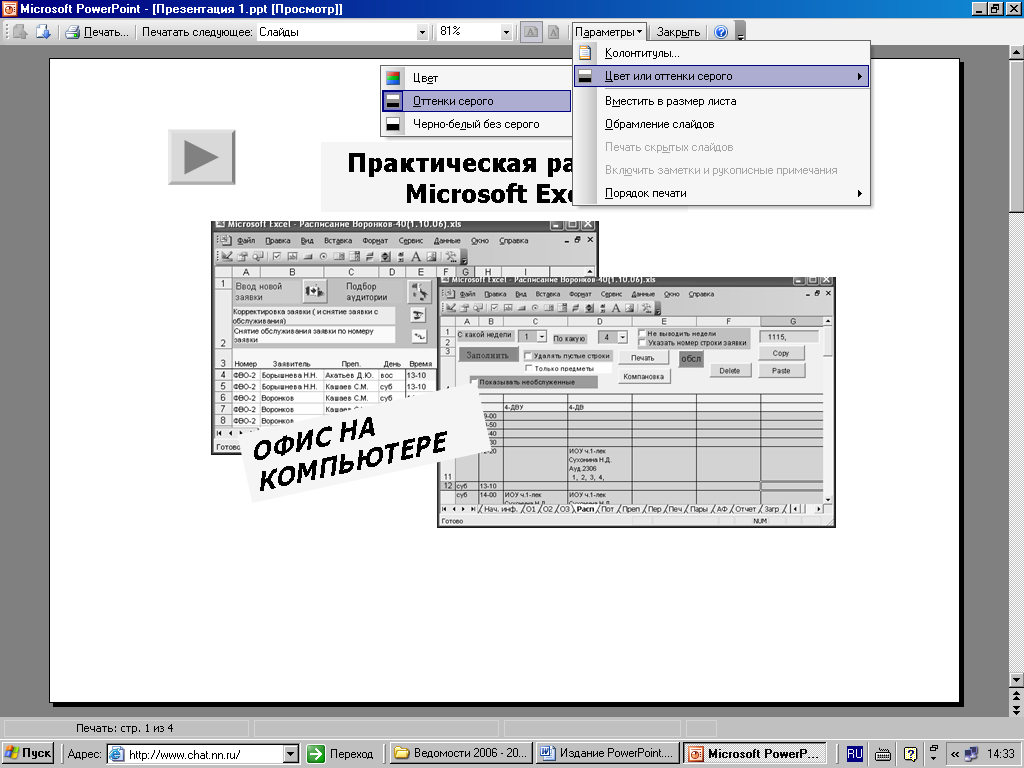Select landscape orientation icon

coord(531,31)
